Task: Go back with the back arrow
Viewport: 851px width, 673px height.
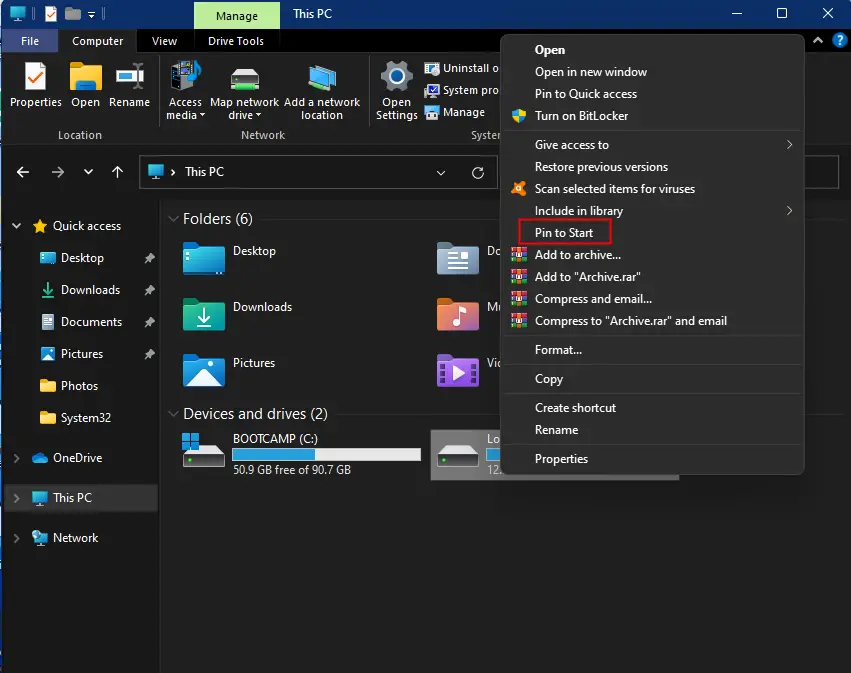Action: tap(23, 173)
